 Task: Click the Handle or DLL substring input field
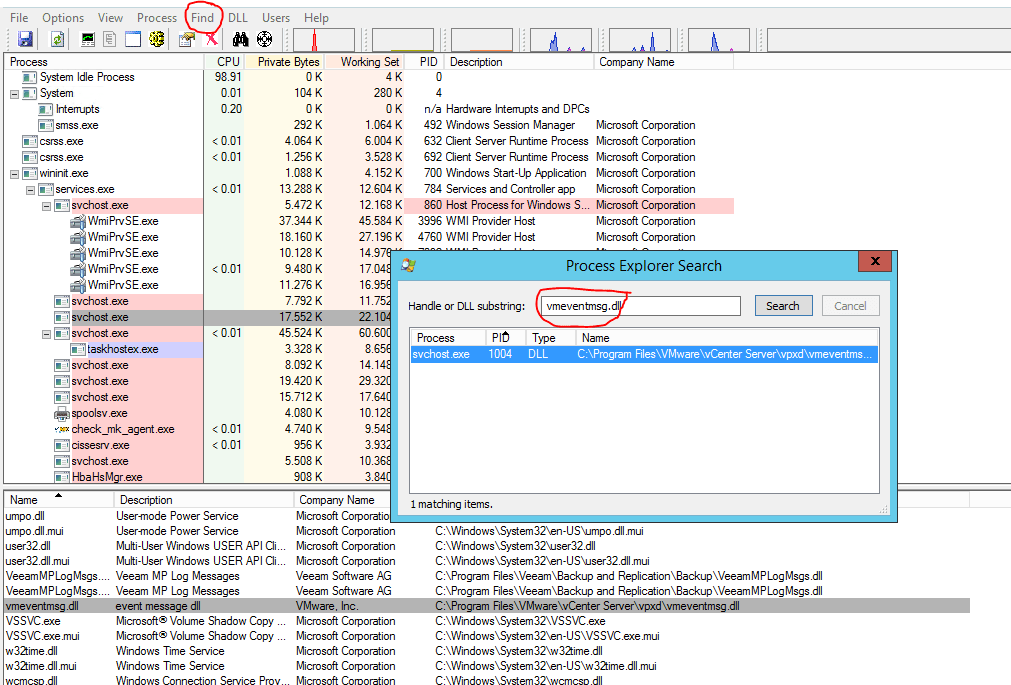pos(640,306)
